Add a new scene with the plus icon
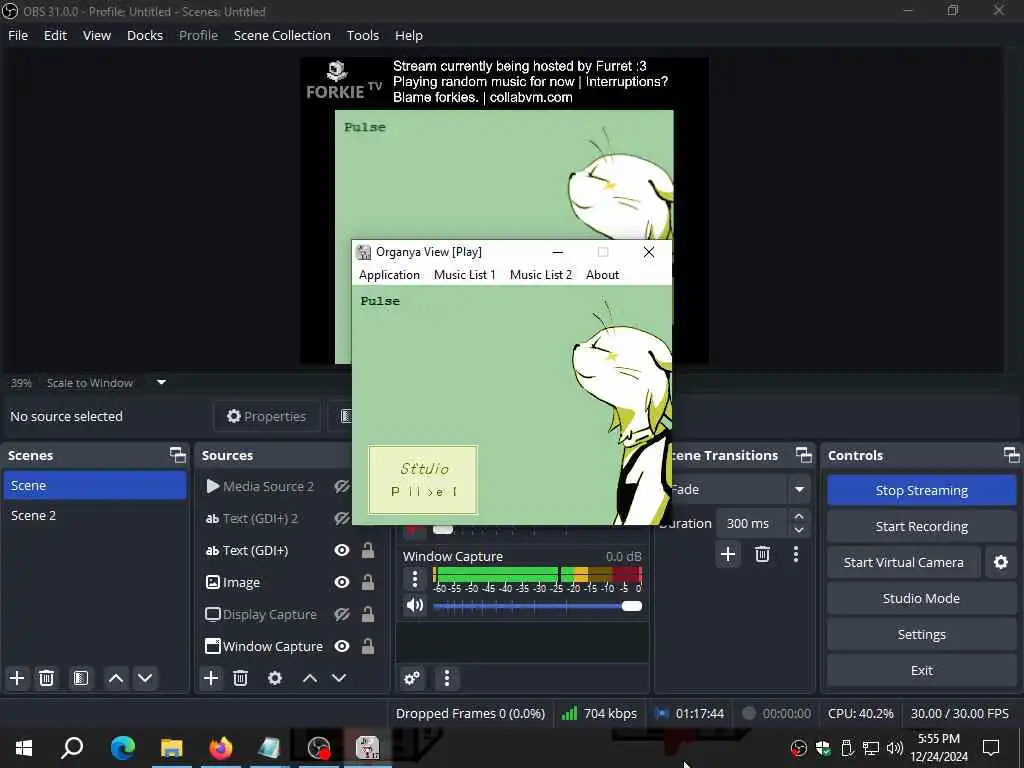Screen dimensions: 1024x768 pyautogui.click(x=17, y=678)
